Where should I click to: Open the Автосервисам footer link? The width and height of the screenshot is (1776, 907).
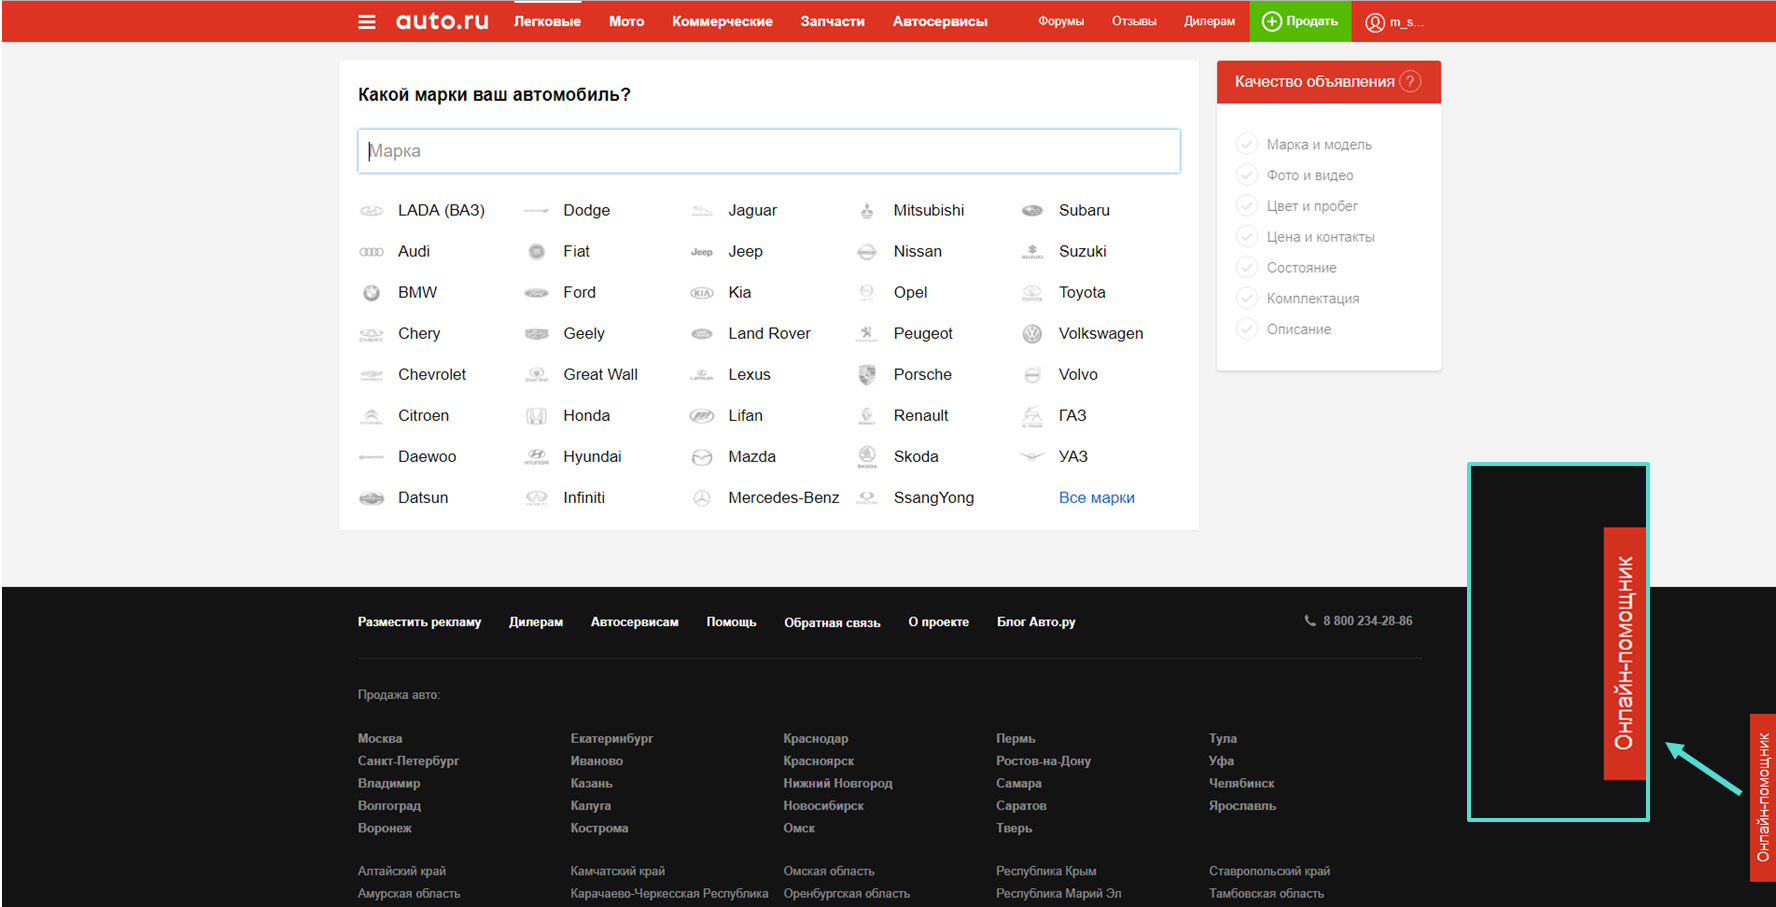[x=634, y=622]
